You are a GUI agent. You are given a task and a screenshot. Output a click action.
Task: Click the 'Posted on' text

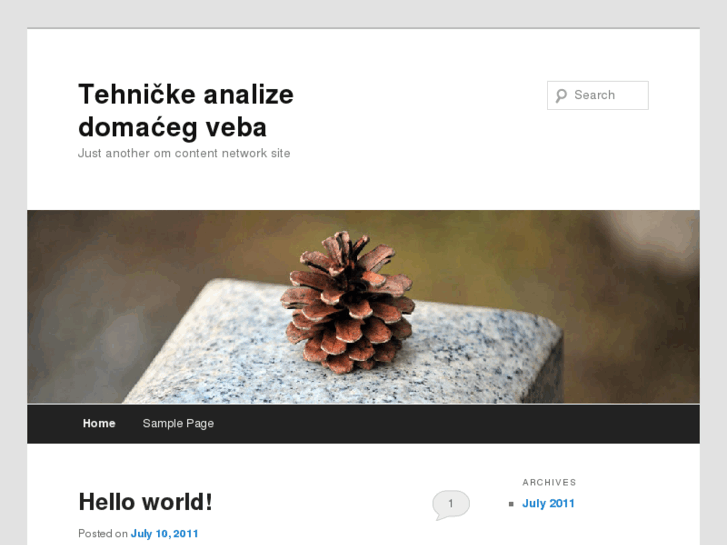[102, 533]
